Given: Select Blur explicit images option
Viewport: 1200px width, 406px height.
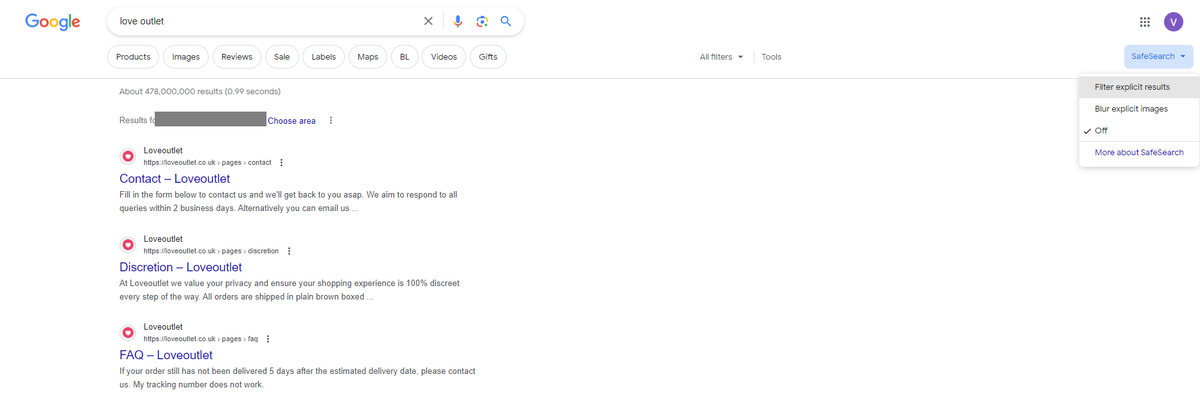Looking at the screenshot, I should (x=1139, y=108).
